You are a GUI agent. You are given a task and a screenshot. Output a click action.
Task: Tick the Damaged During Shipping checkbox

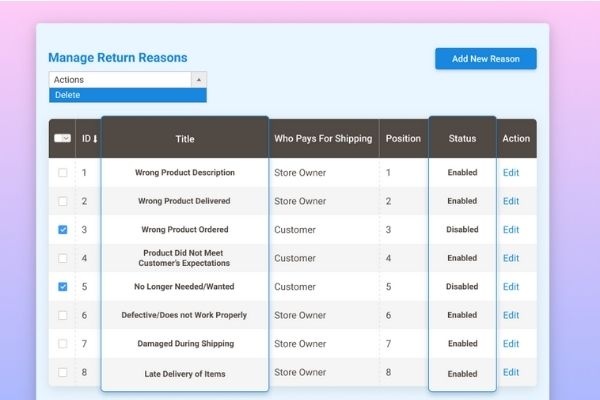(x=63, y=344)
